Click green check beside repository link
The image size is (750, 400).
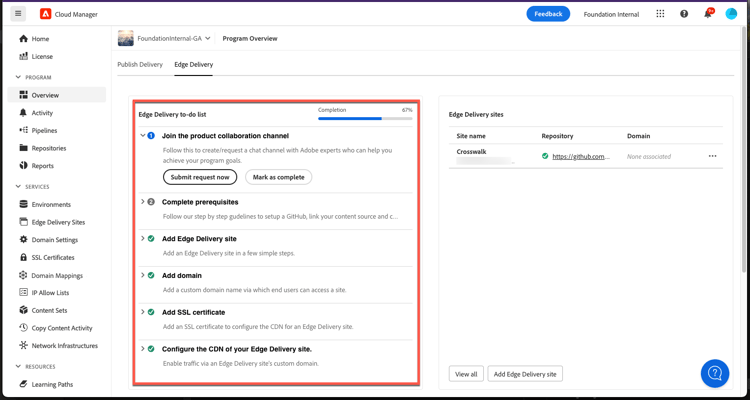click(545, 156)
